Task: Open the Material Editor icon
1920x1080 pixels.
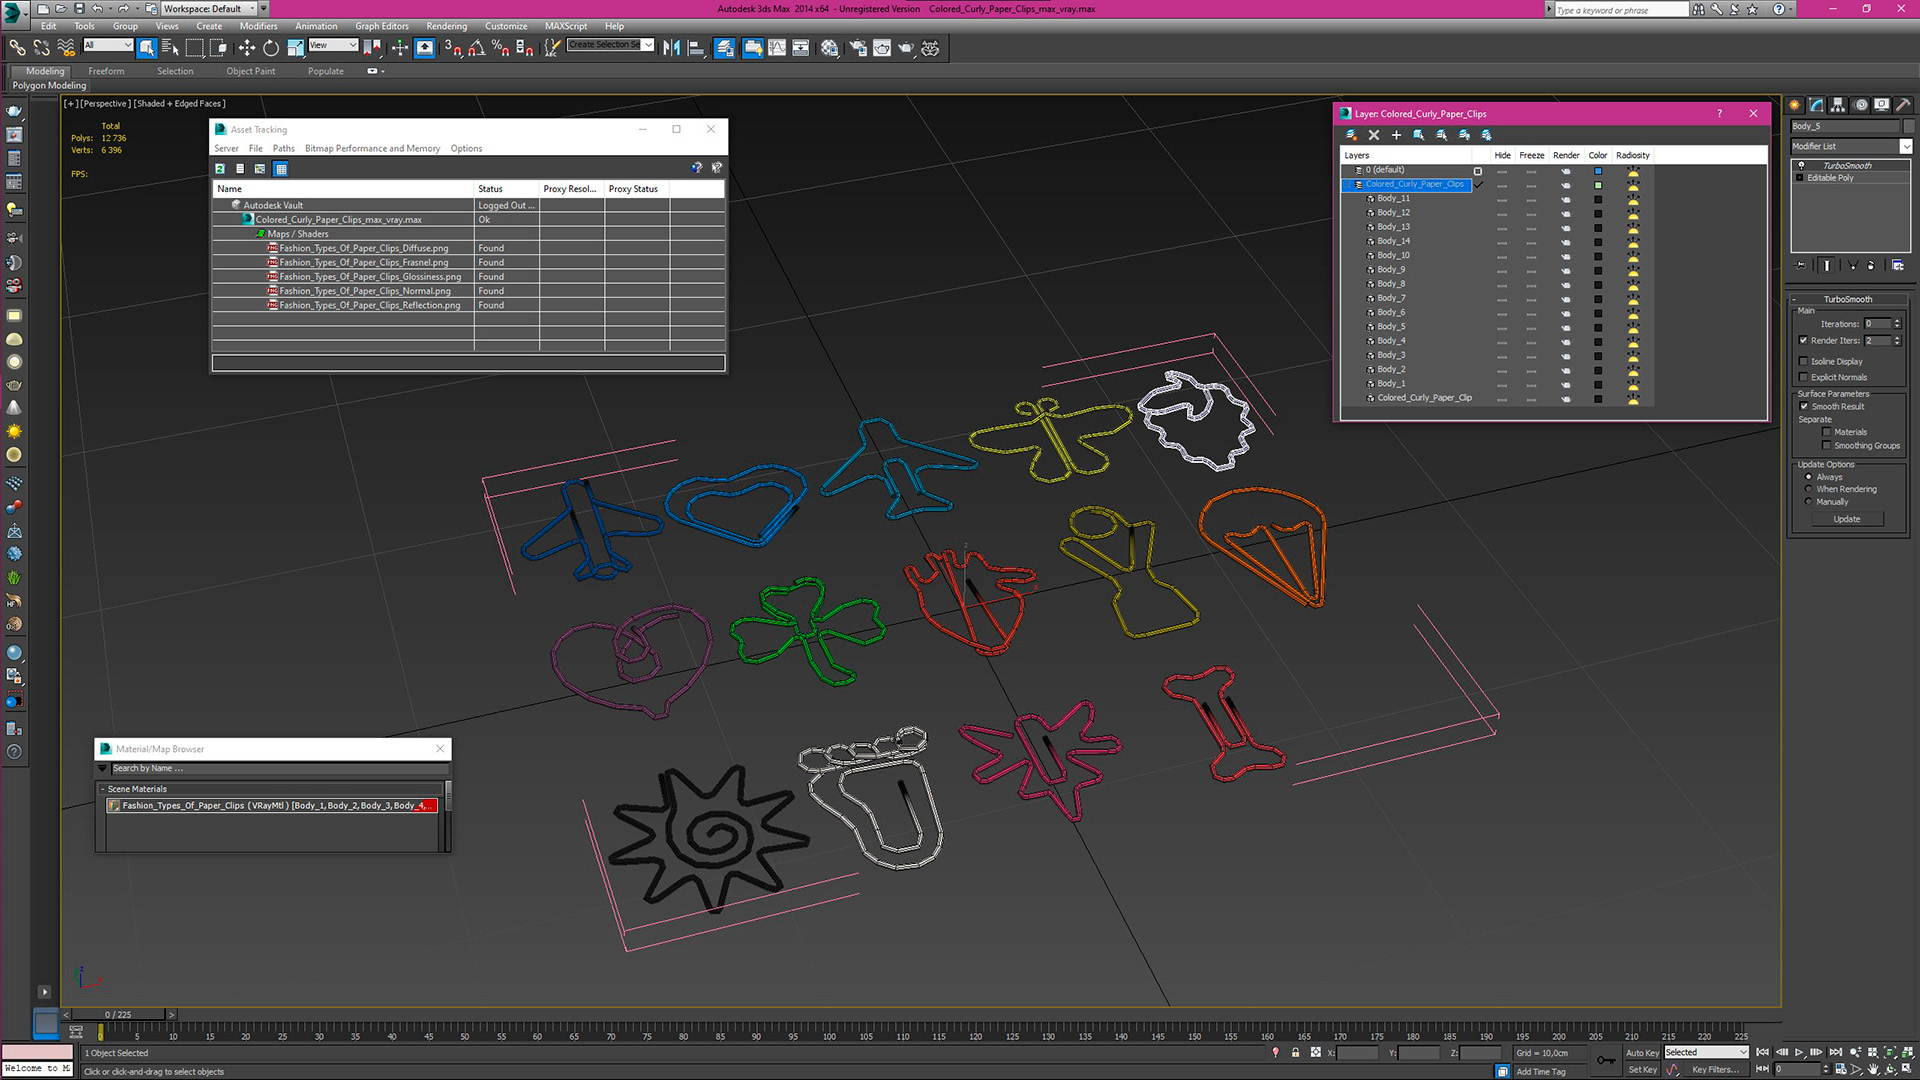Action: (x=830, y=48)
